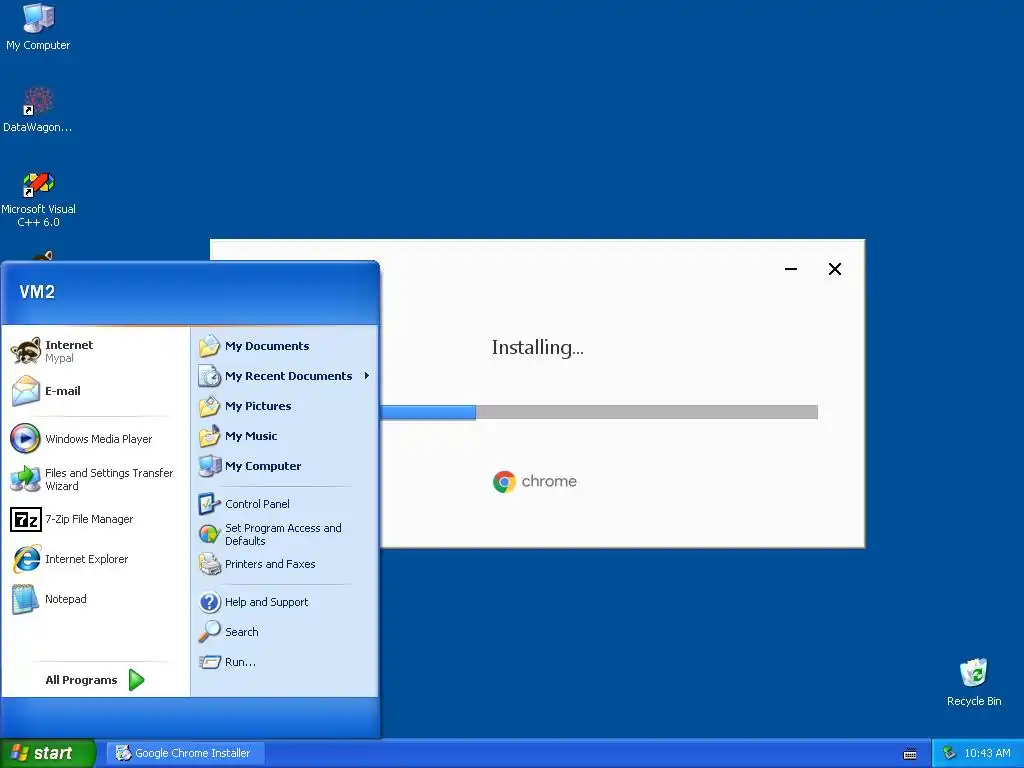Close the Chrome installer window
The height and width of the screenshot is (768, 1024).
click(835, 269)
